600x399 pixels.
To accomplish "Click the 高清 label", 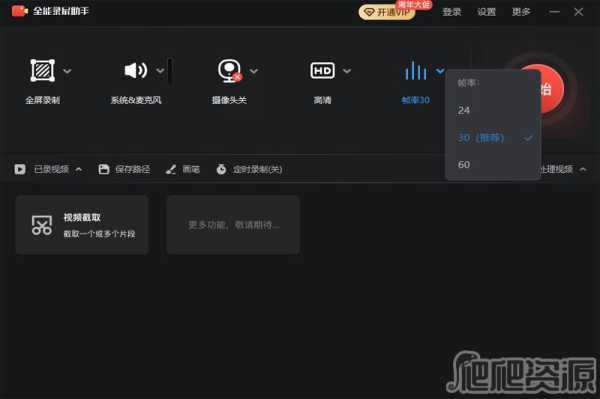I will pos(323,100).
